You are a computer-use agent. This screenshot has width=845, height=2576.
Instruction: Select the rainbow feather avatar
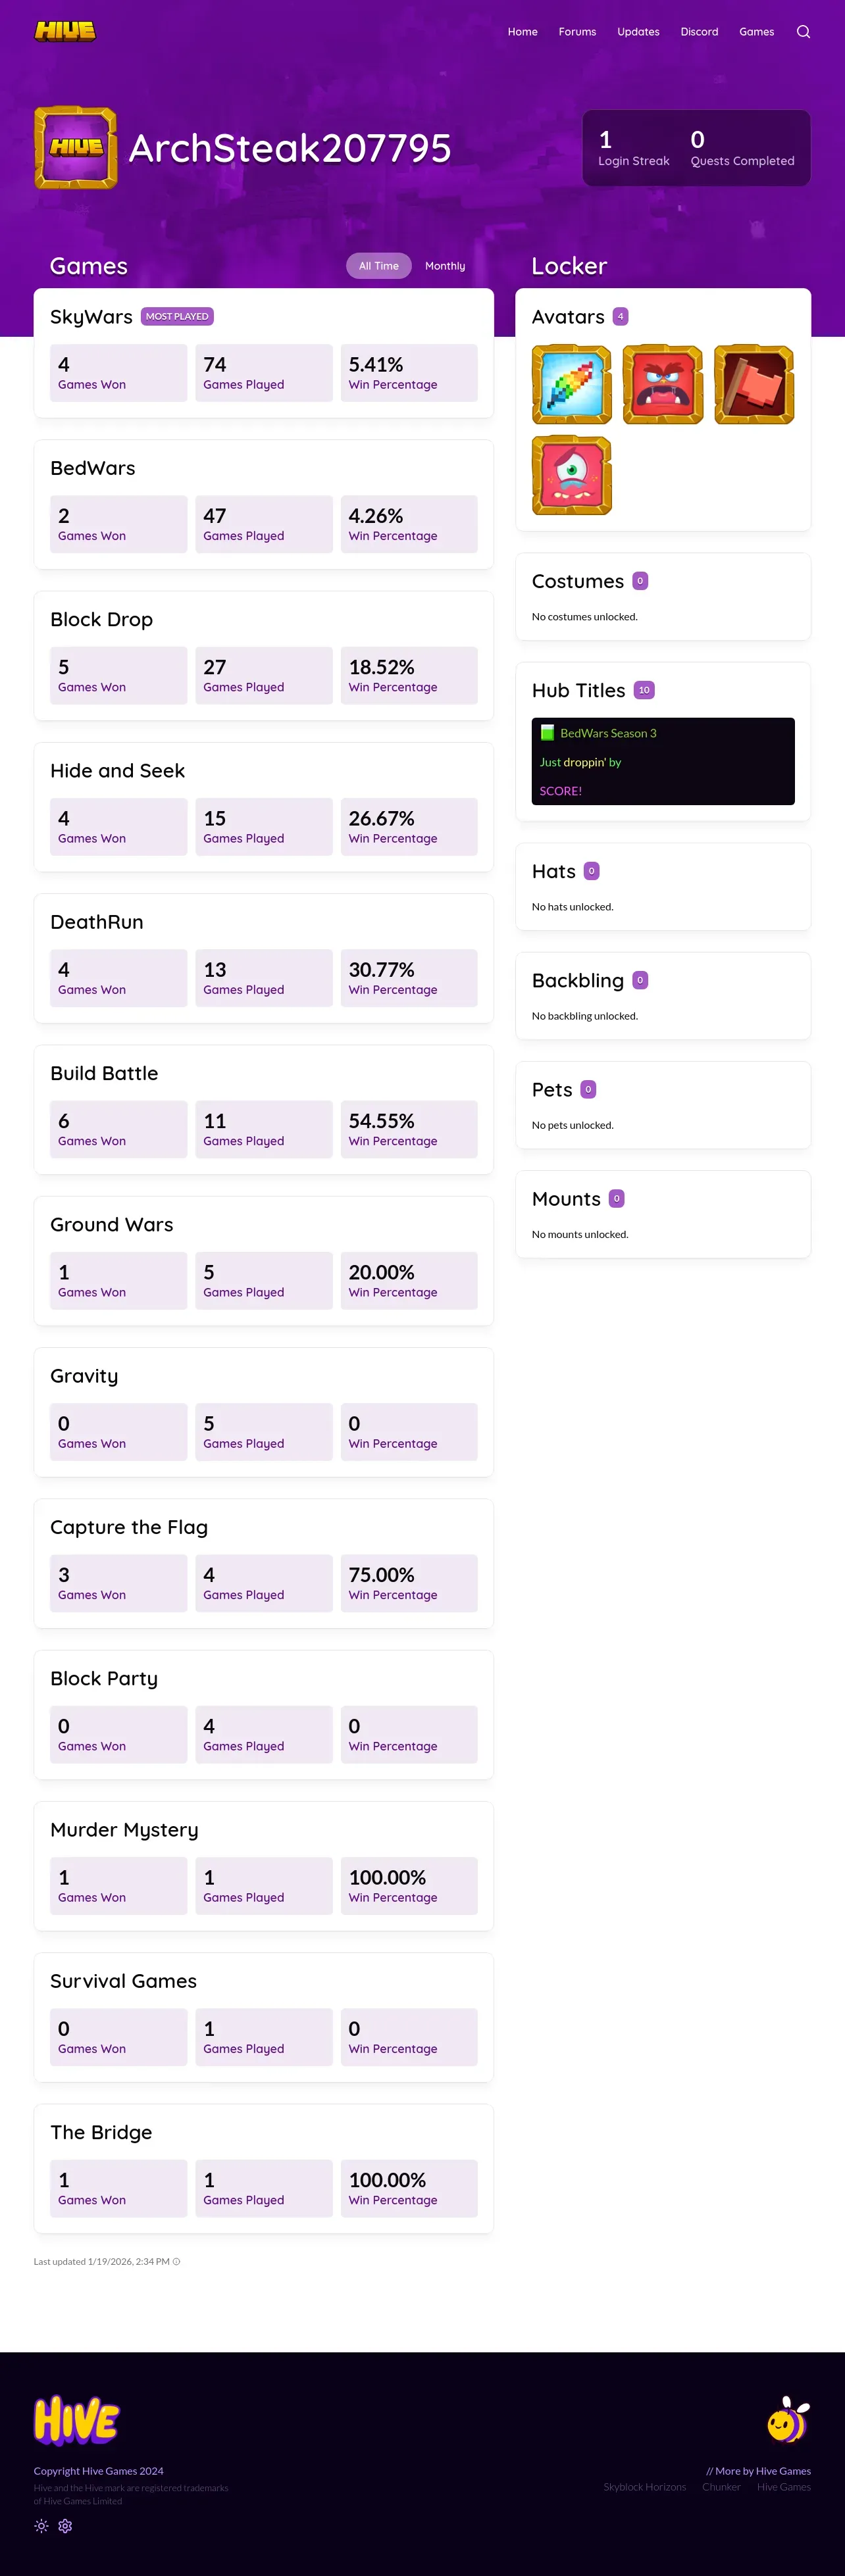(x=571, y=385)
